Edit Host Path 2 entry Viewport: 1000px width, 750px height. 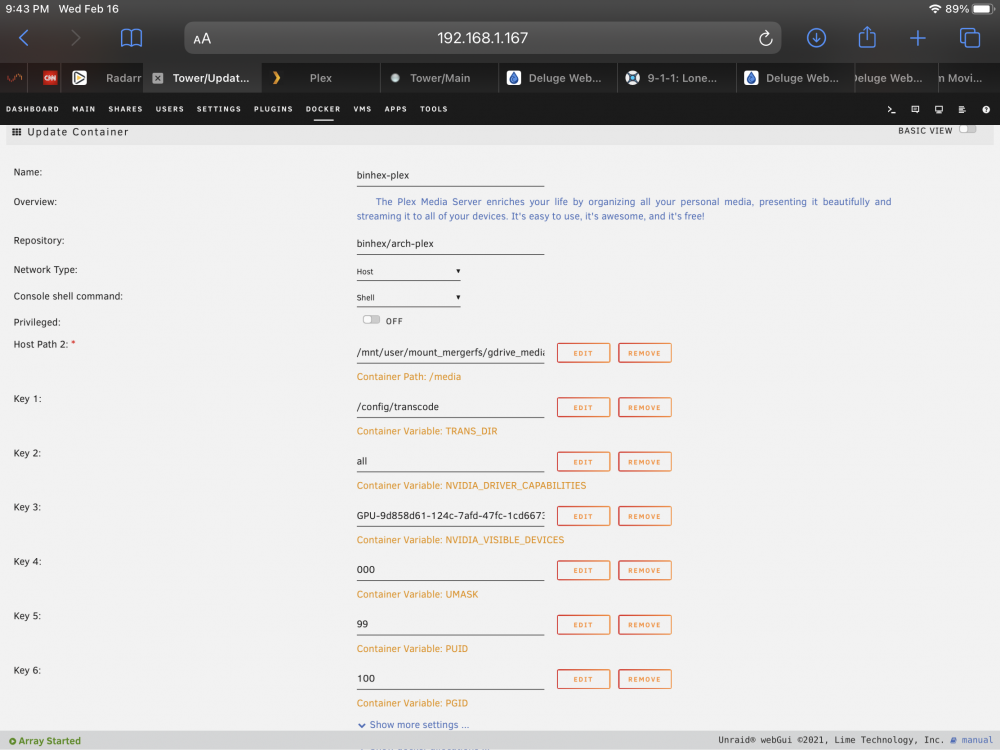point(584,353)
